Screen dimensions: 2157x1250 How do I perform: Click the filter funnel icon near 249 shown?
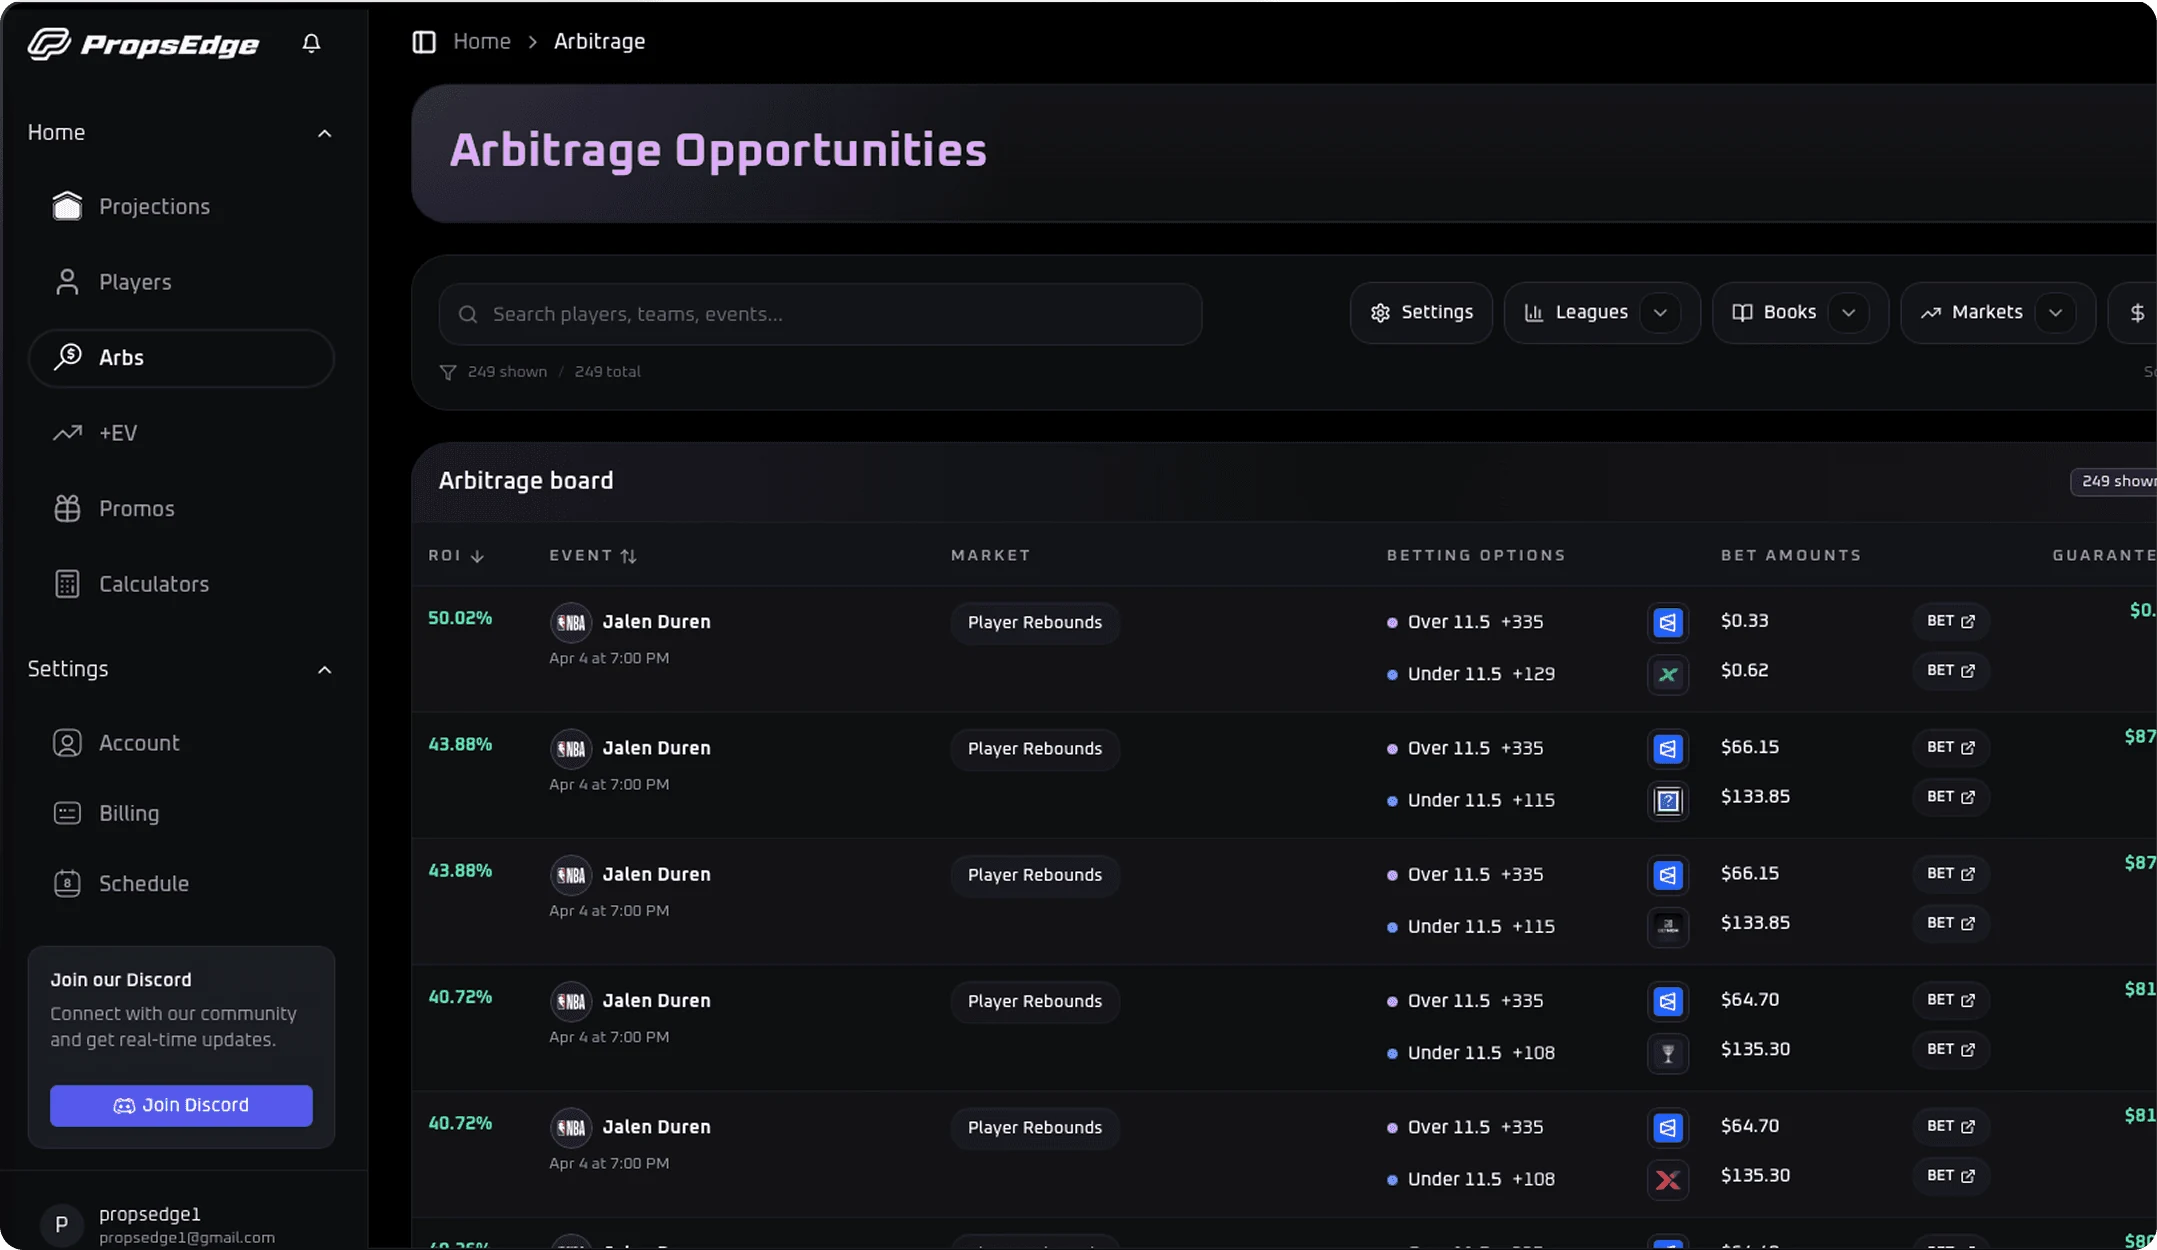click(448, 372)
